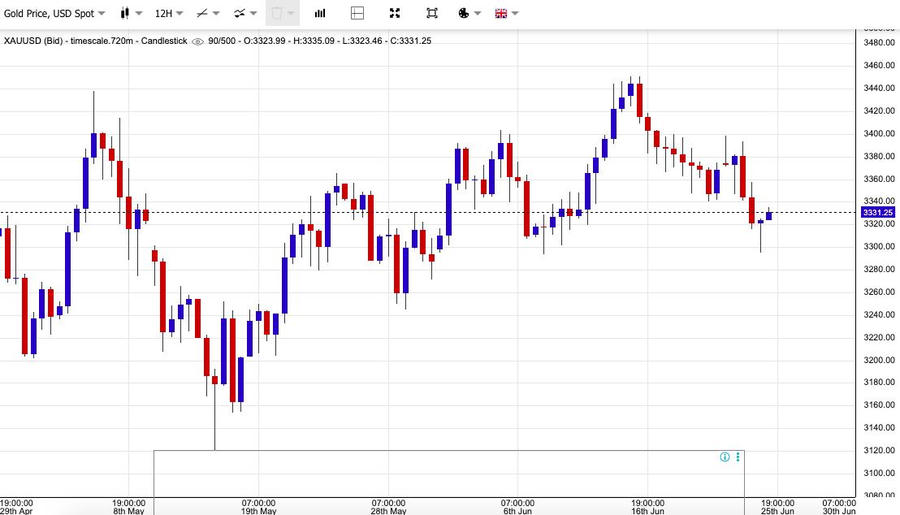Image resolution: width=900 pixels, height=515 pixels.
Task: Toggle the split chart layout icon
Action: pos(358,14)
